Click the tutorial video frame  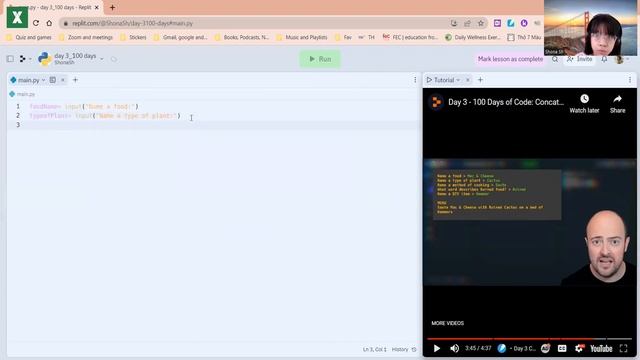tap(529, 222)
